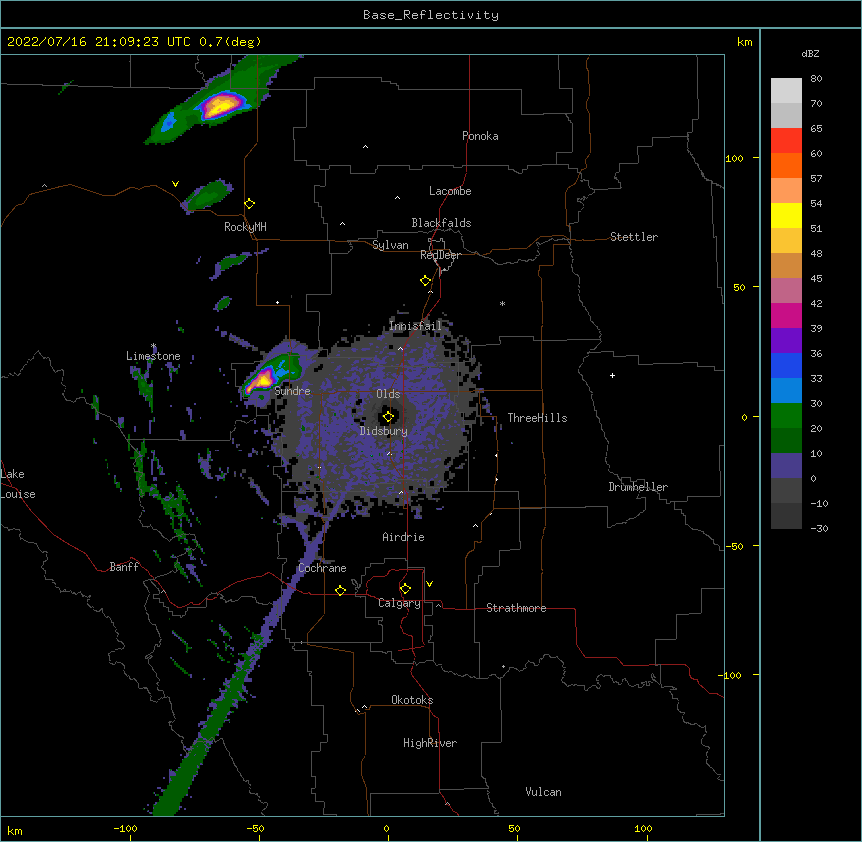Click the Vulcan city label
Viewport: 862px width, 842px height.
point(543,792)
